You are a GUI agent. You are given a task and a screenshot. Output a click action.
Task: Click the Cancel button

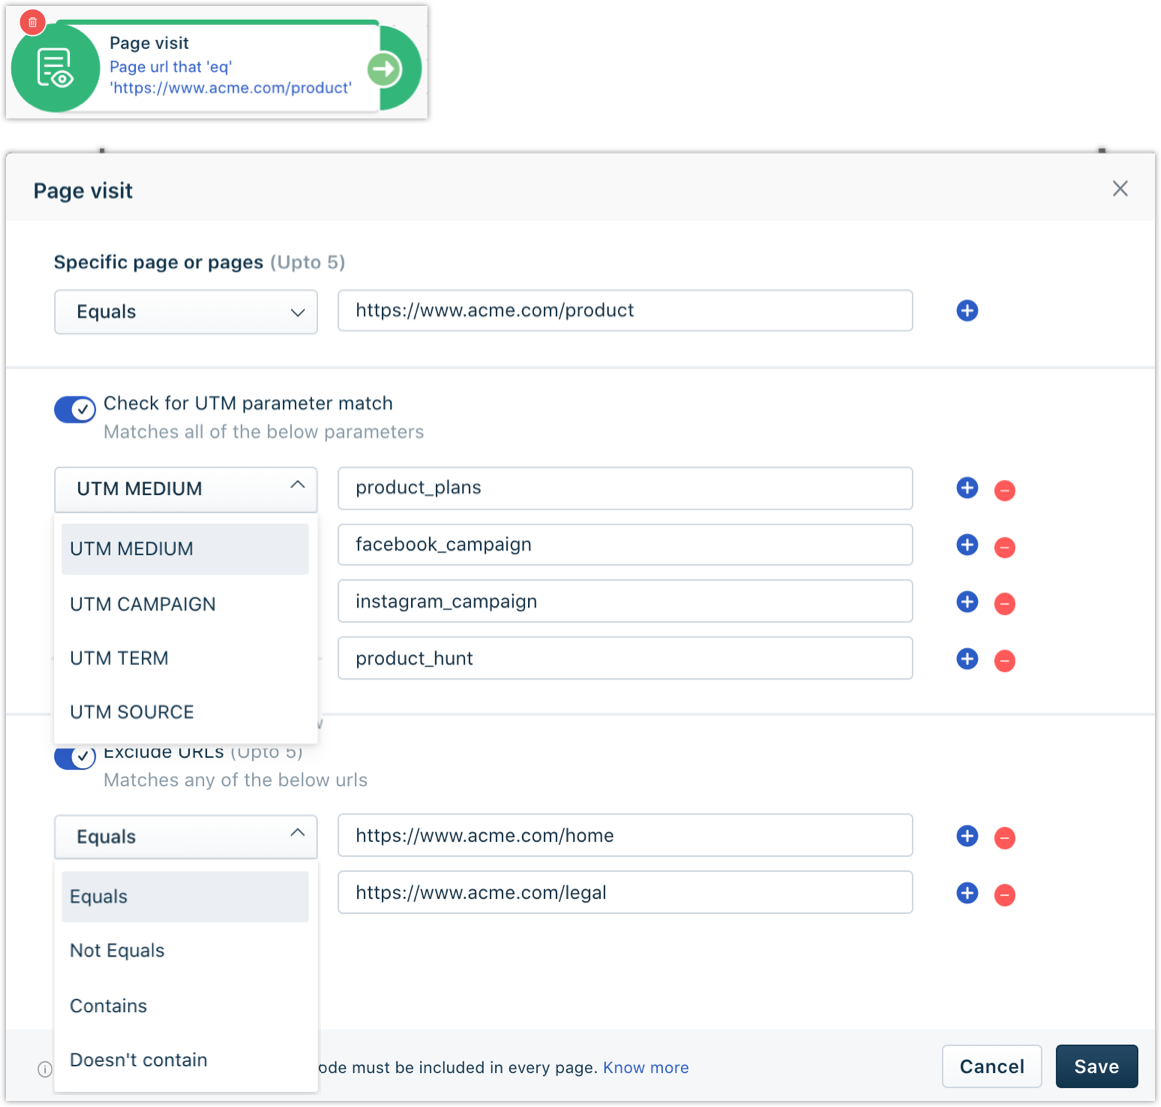coord(991,1066)
